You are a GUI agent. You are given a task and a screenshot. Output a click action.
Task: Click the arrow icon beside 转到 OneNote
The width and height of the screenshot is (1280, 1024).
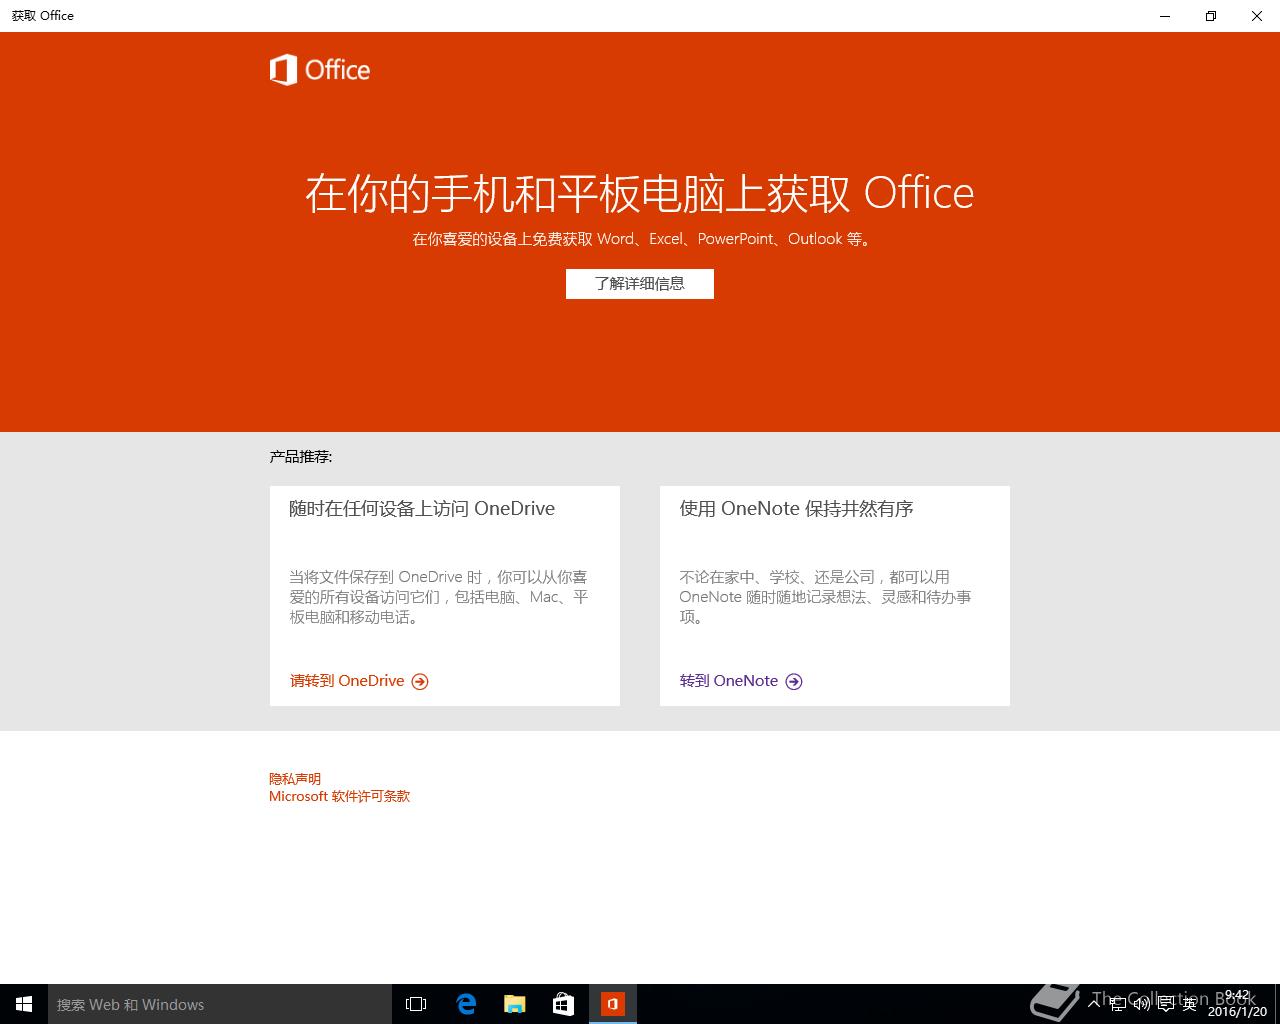point(794,682)
